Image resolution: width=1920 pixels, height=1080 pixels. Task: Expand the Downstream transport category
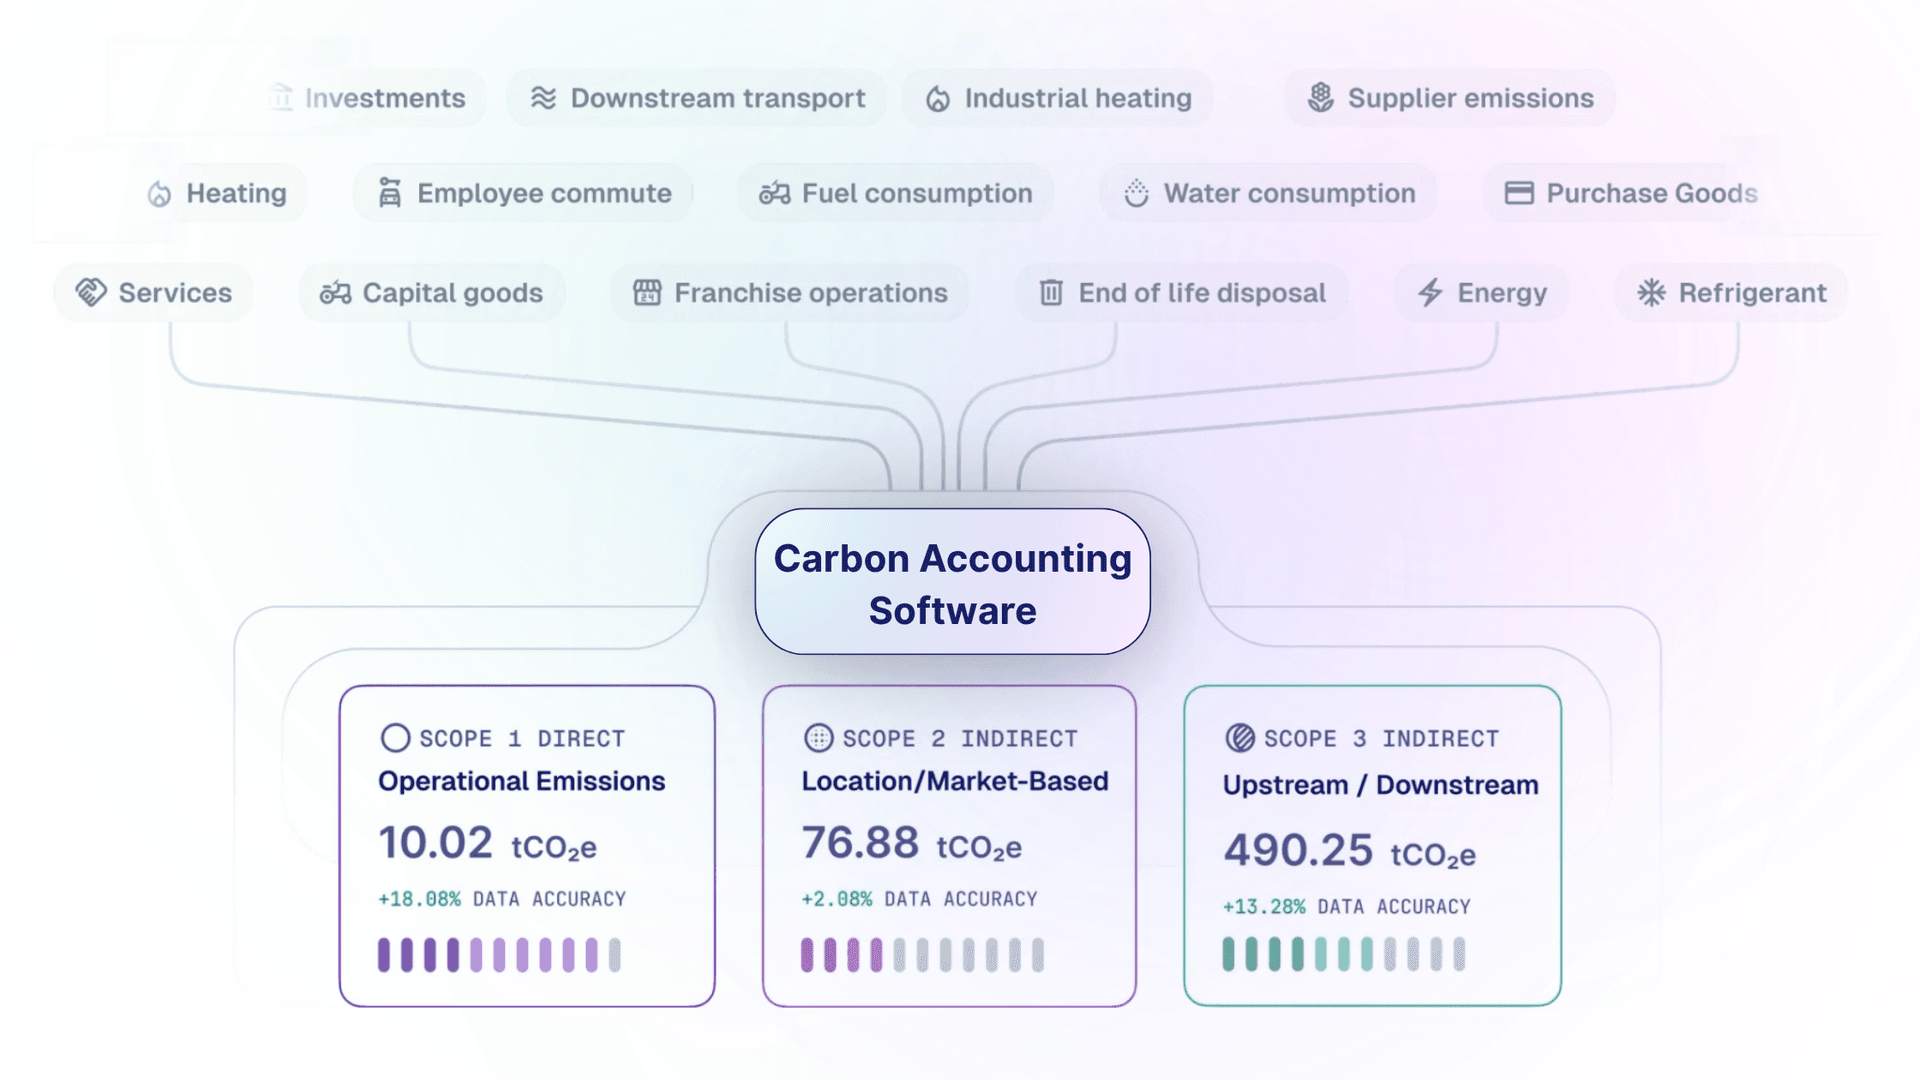696,97
